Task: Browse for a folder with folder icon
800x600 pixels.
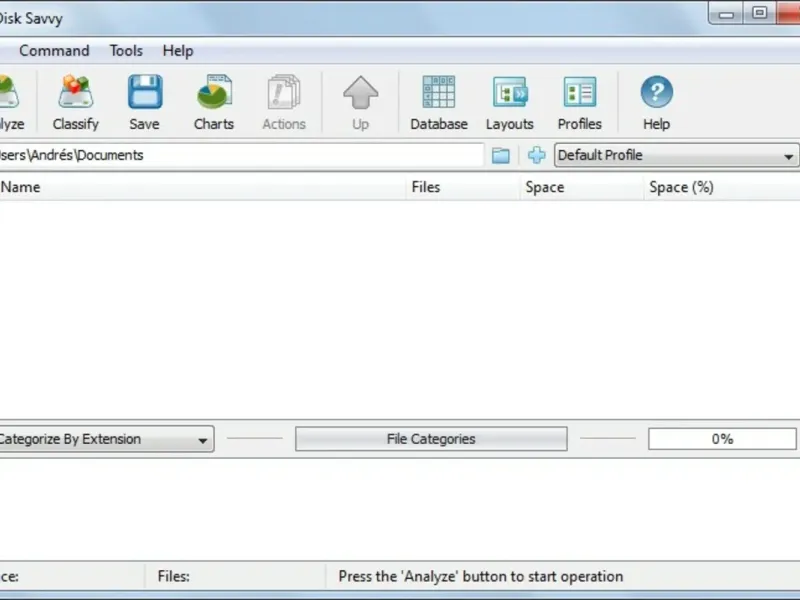Action: point(501,155)
